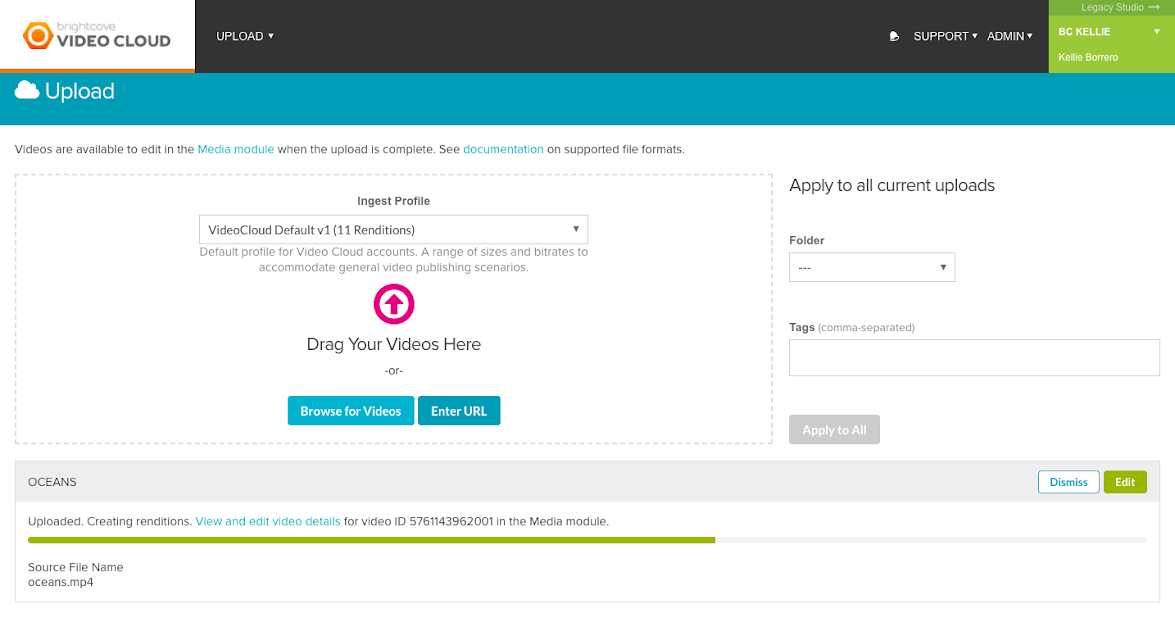Open the Media module link
This screenshot has width=1175, height=618.
(235, 149)
